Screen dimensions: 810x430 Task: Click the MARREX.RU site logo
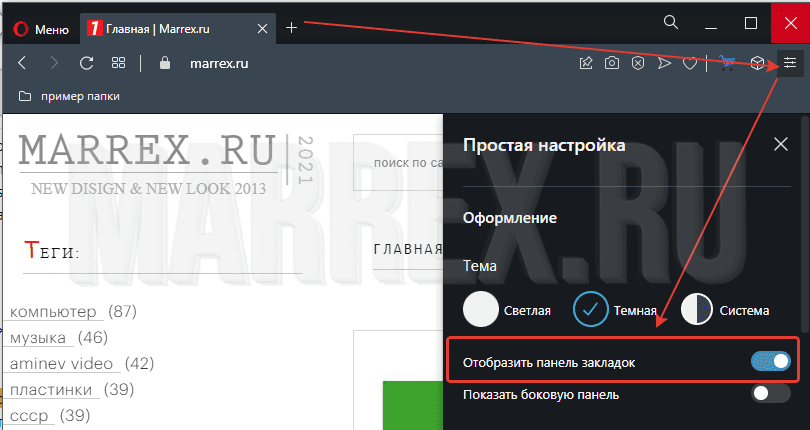148,151
